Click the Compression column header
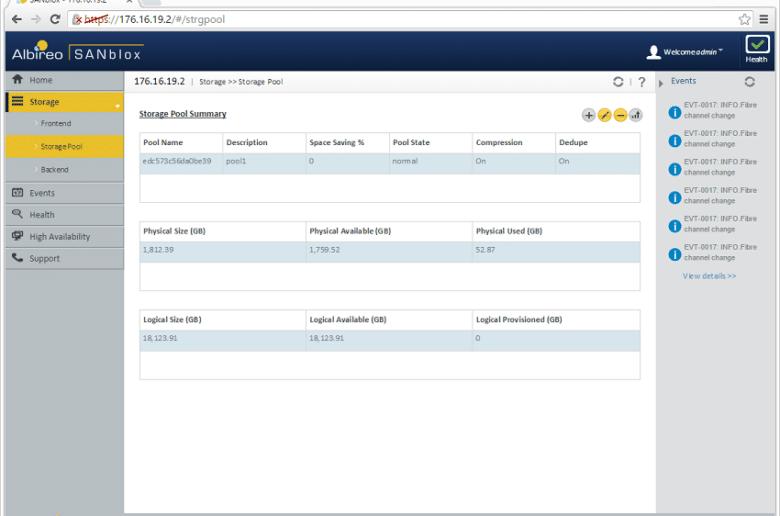This screenshot has height=516, width=780. (514, 143)
